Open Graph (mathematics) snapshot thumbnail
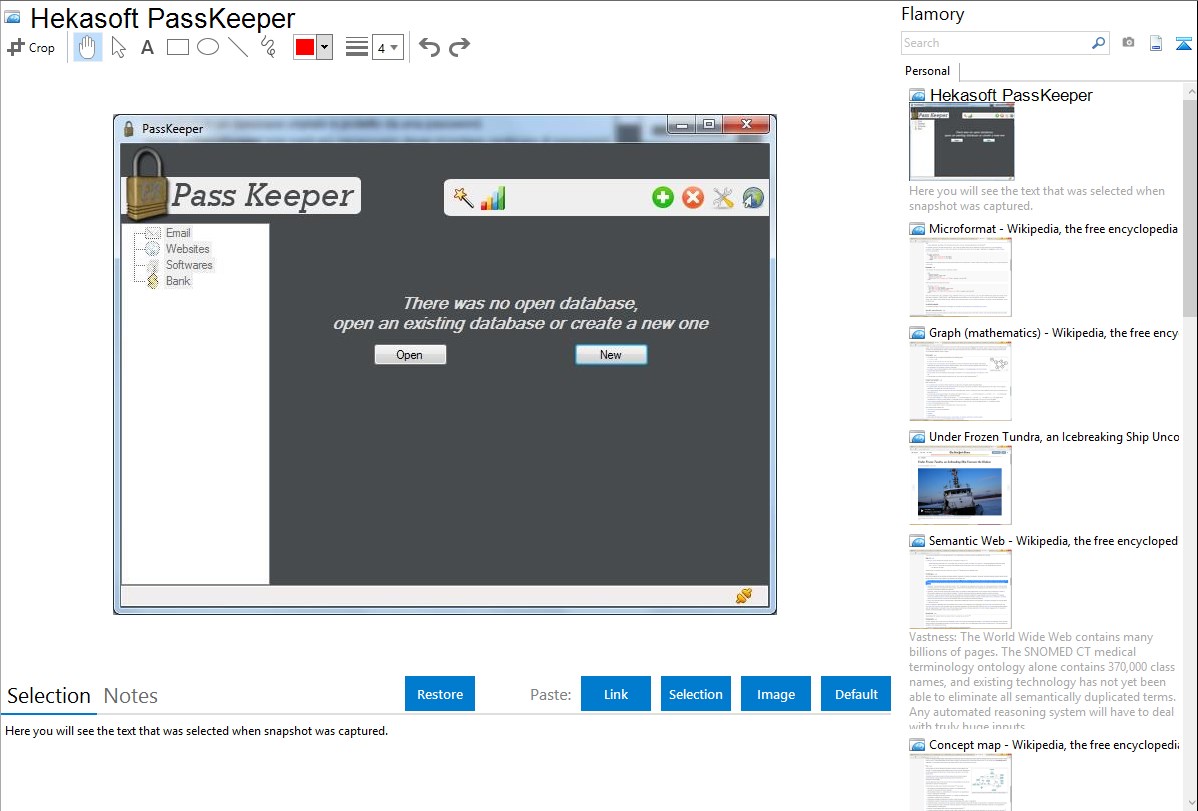1198x811 pixels. point(960,381)
